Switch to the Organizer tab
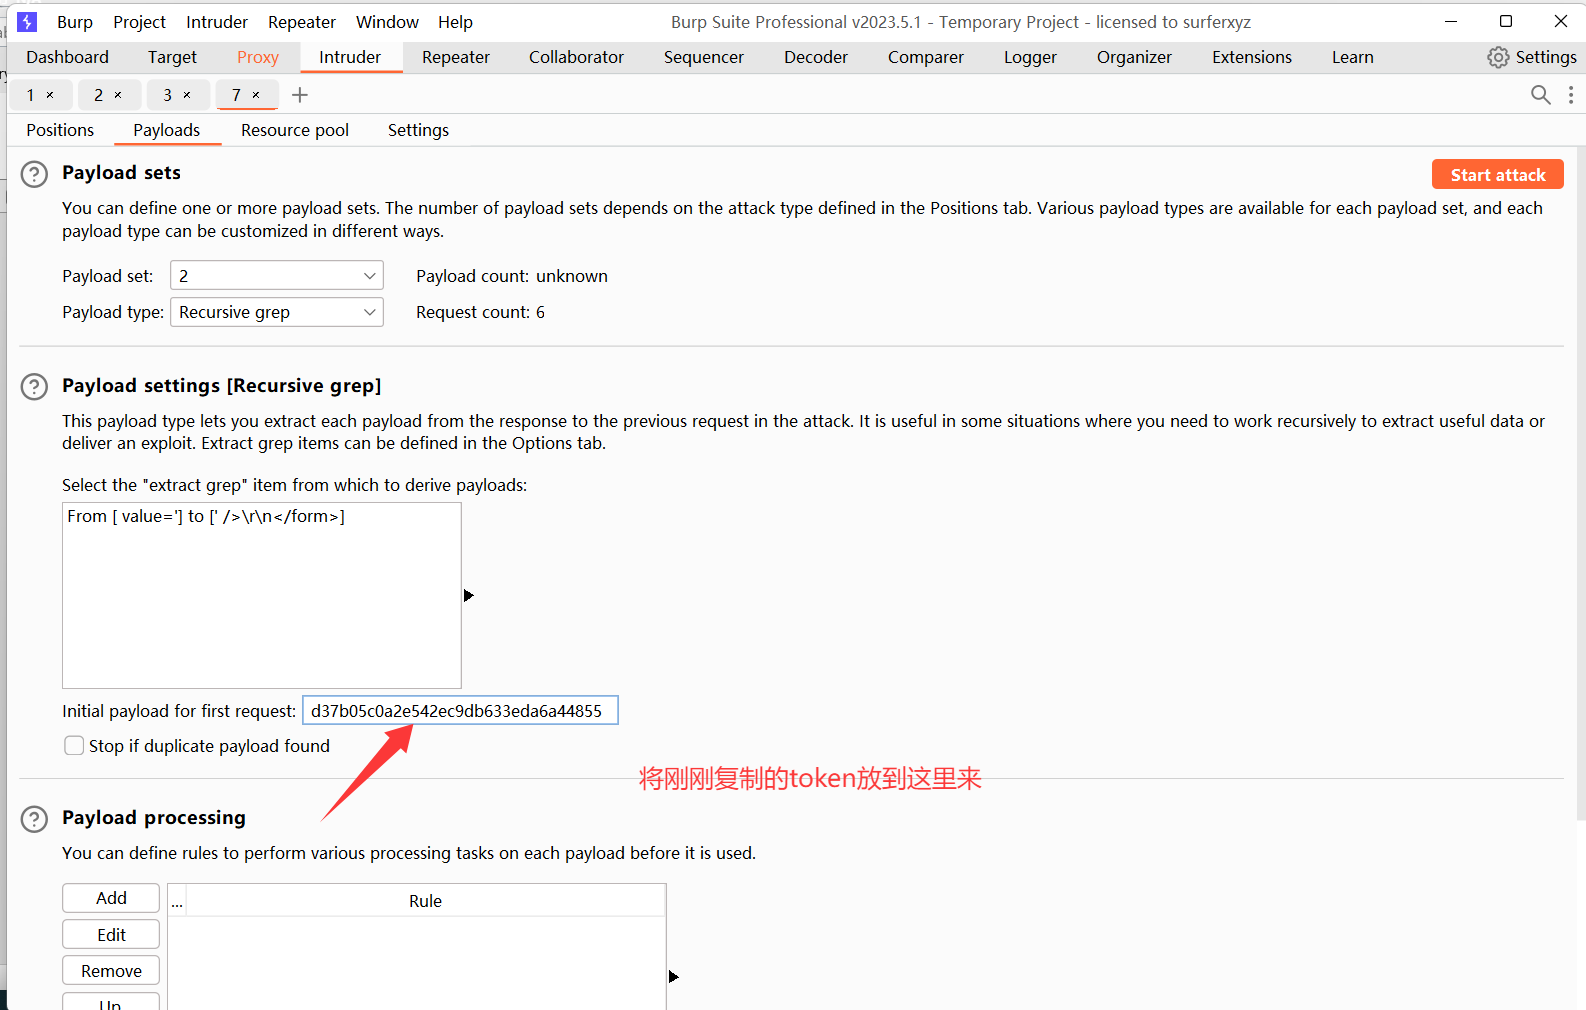 1134,57
